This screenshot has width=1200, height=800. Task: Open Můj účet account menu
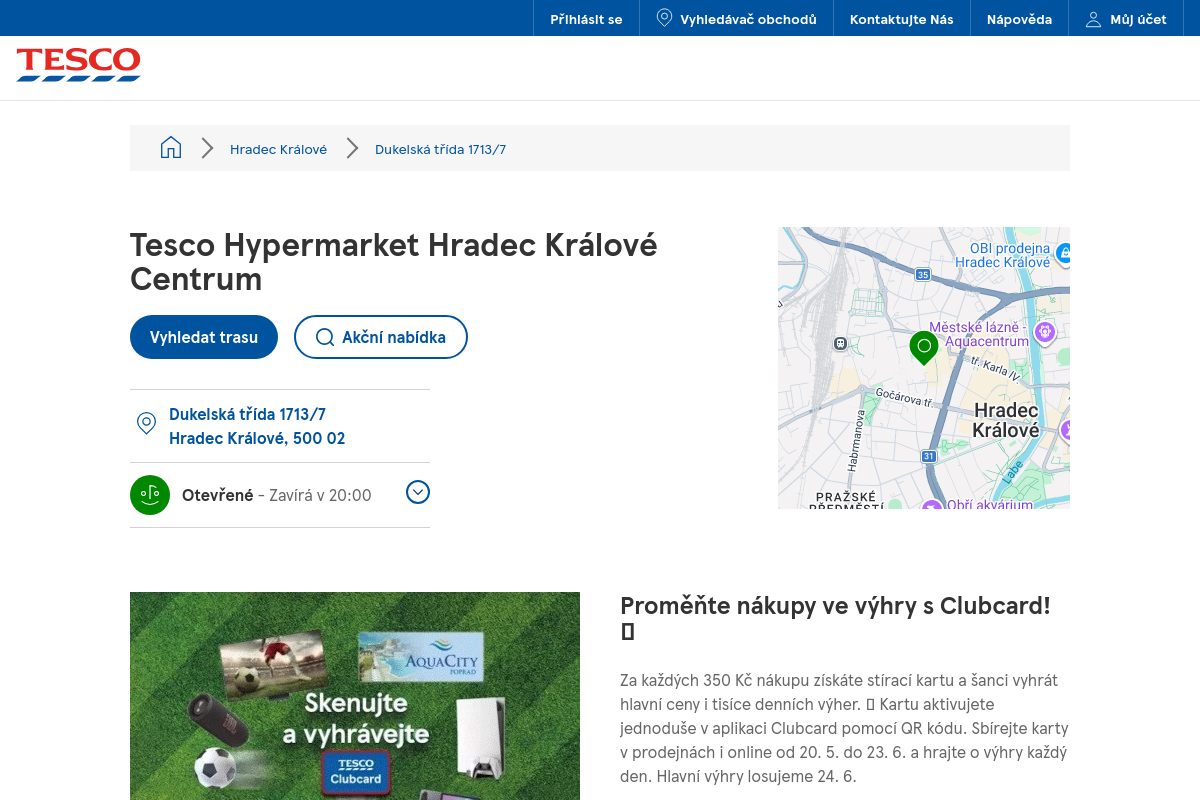pyautogui.click(x=1126, y=19)
